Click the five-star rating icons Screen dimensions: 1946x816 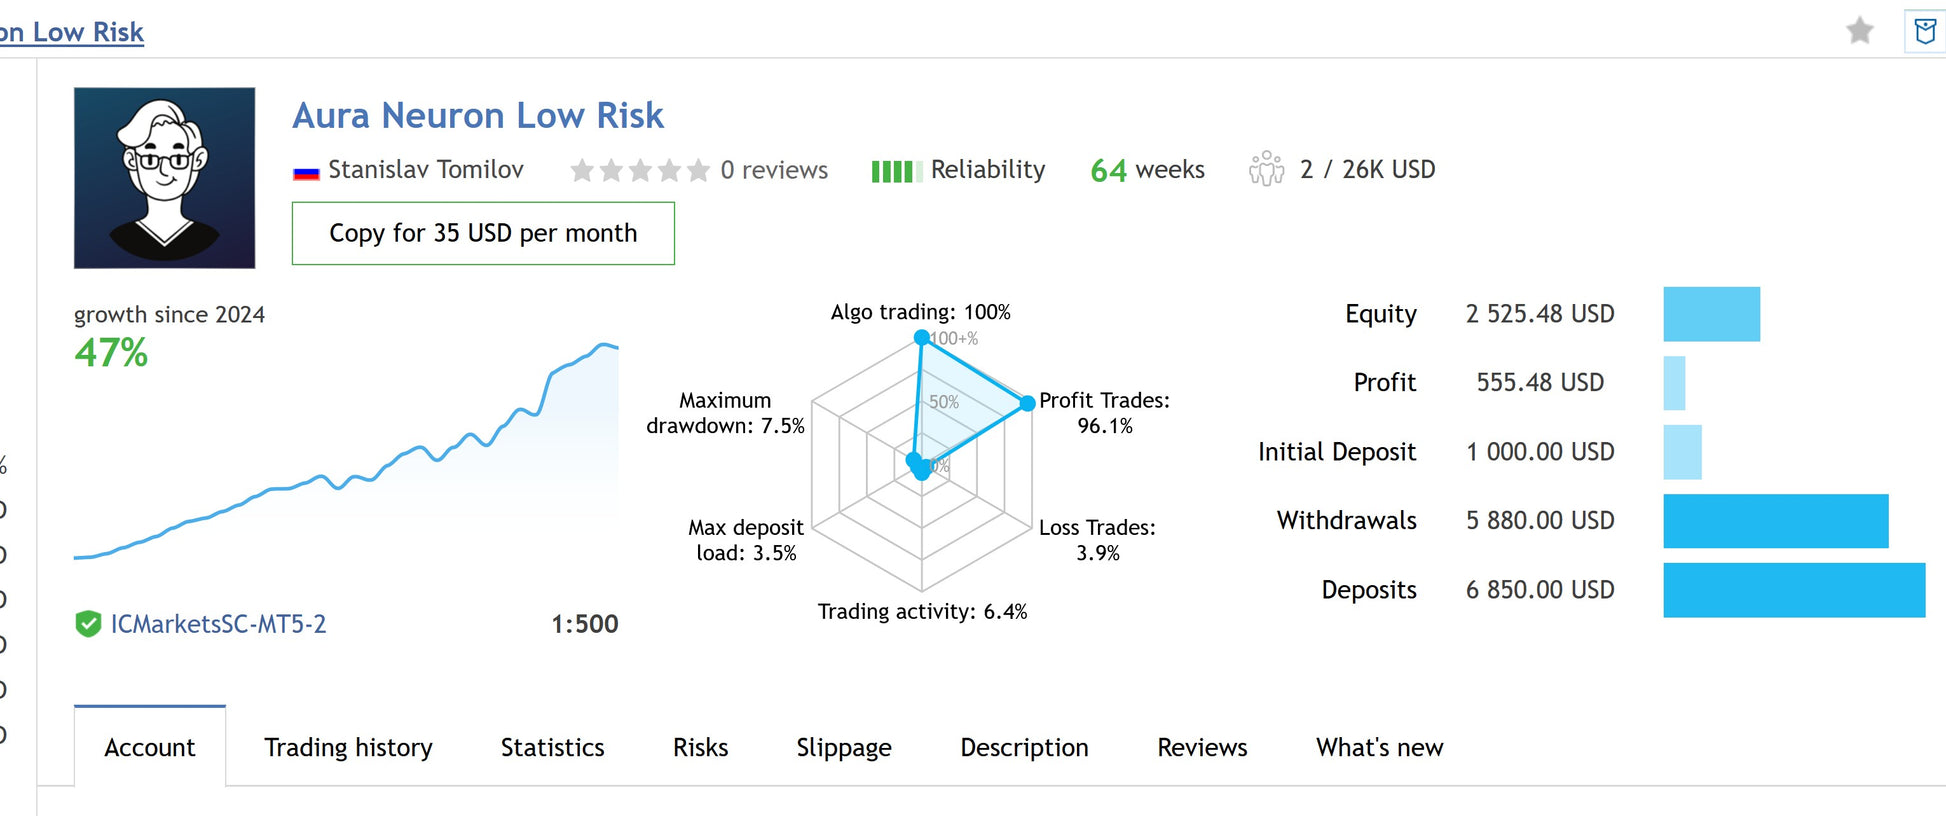coord(640,171)
